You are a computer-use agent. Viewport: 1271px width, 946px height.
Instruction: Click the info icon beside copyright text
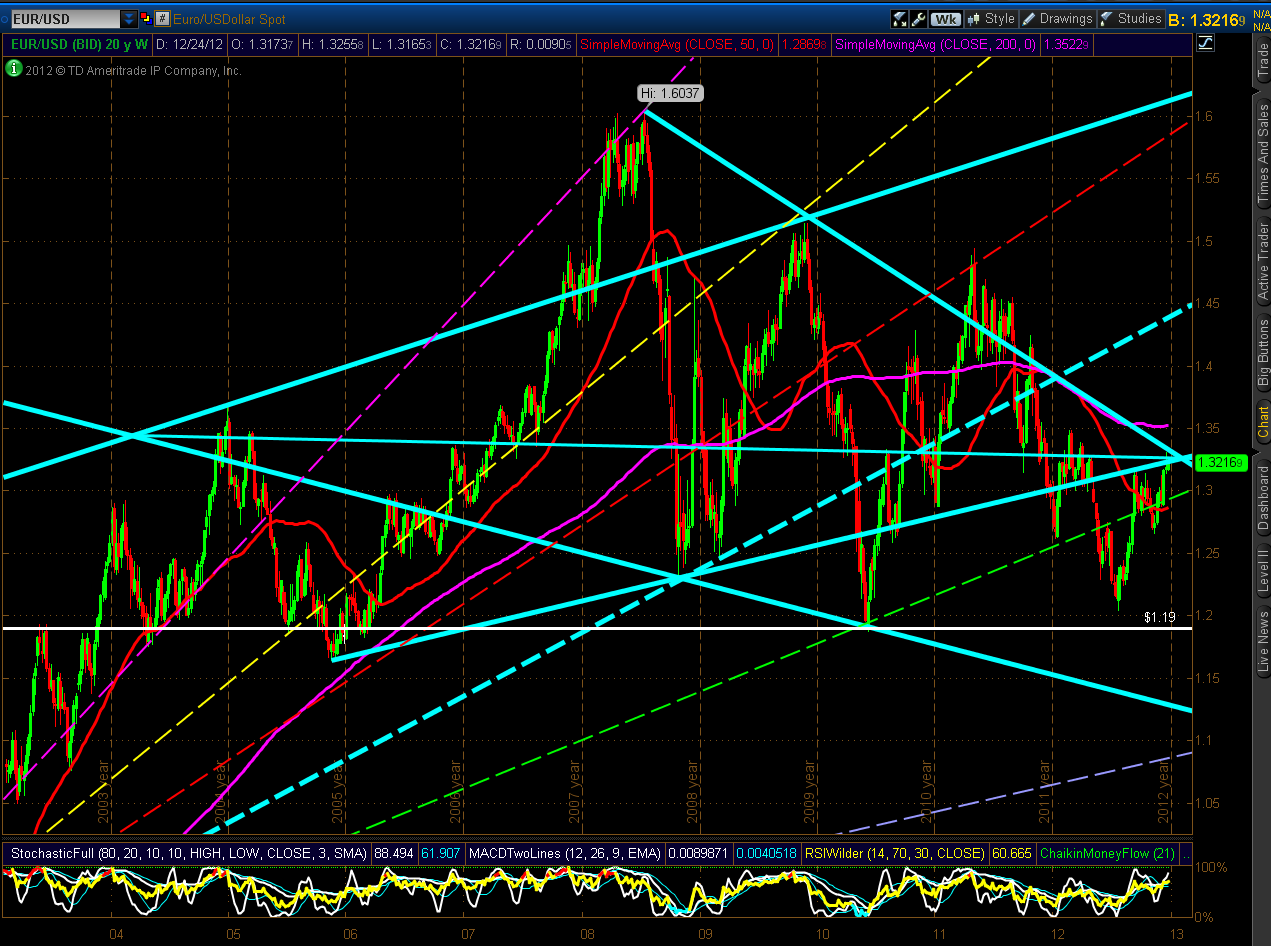click(14, 69)
